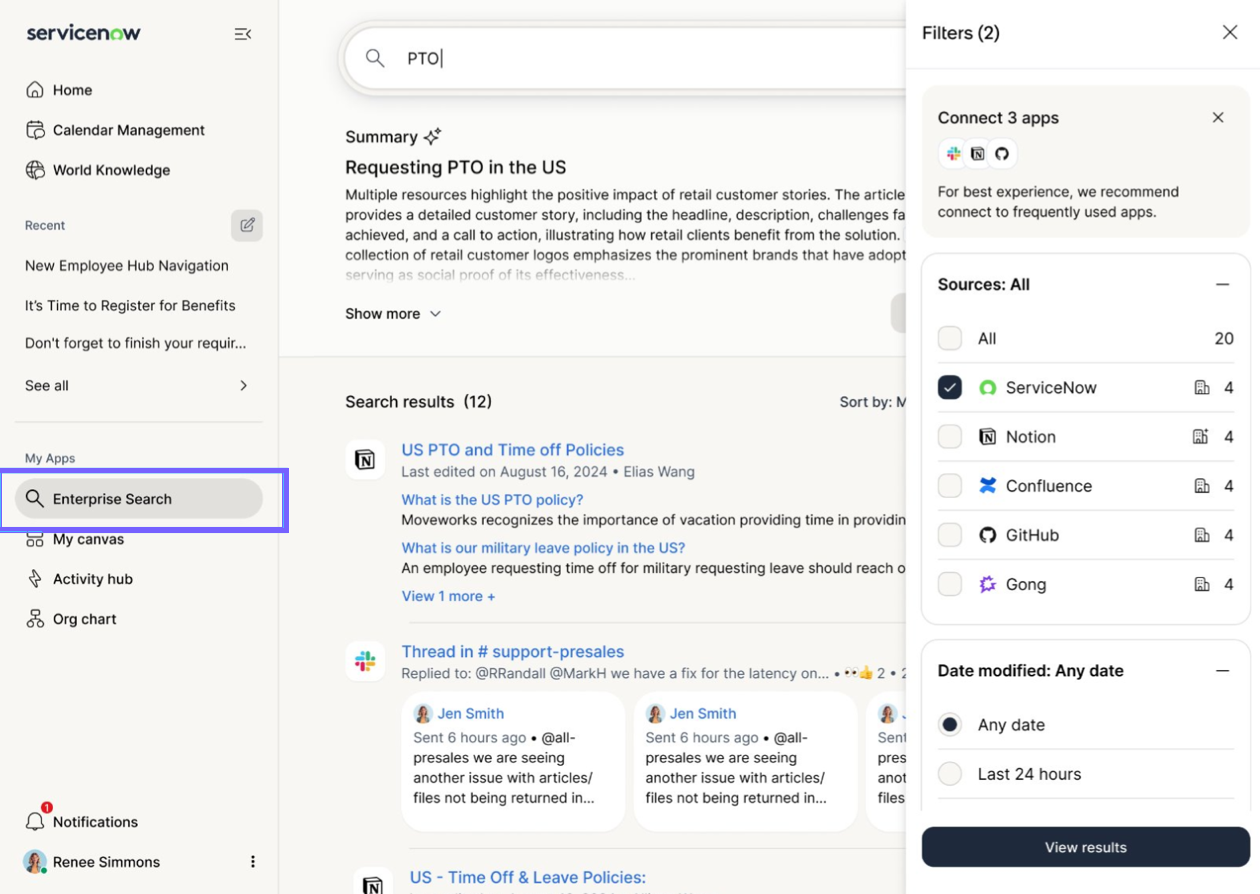
Task: Open military leave policy in the US link
Action: [x=543, y=548]
